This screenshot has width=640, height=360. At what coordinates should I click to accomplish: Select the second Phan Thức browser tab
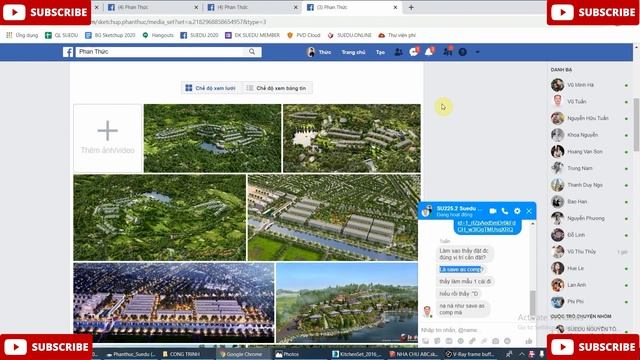[x=252, y=7]
